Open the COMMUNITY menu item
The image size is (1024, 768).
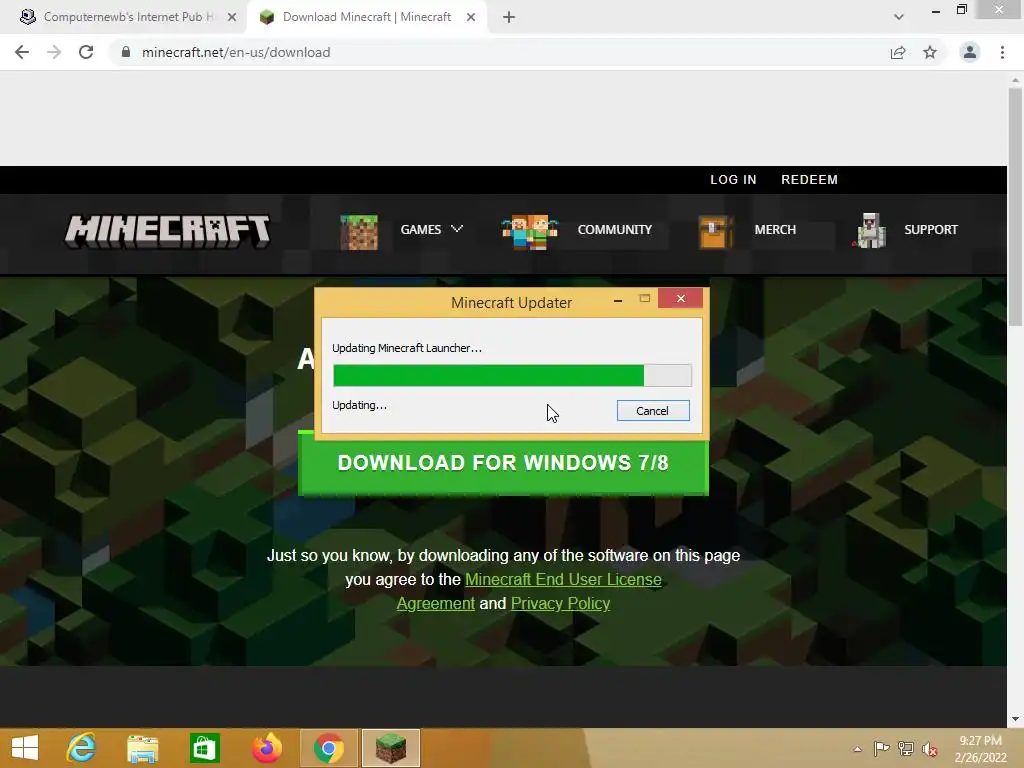click(615, 230)
